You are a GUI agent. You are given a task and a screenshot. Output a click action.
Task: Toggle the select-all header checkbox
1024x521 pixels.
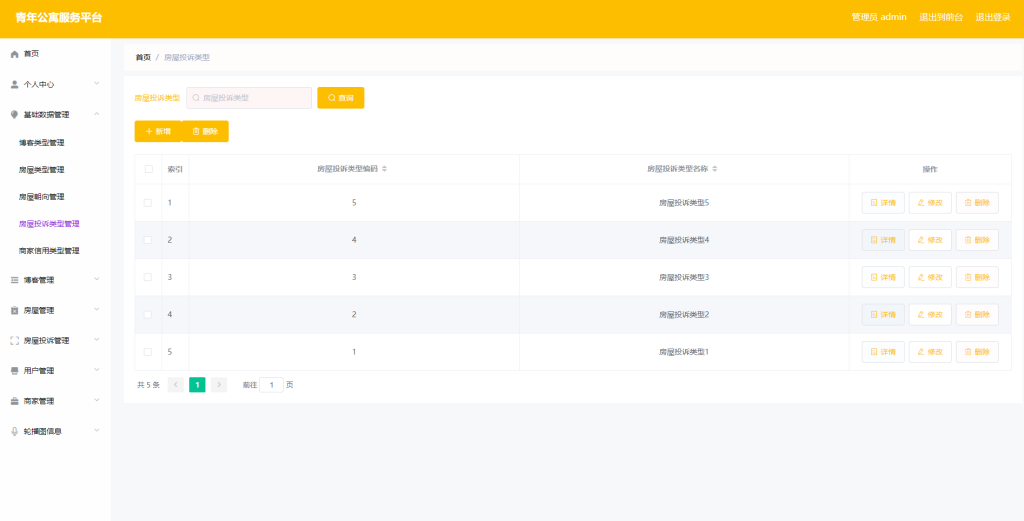click(x=148, y=169)
